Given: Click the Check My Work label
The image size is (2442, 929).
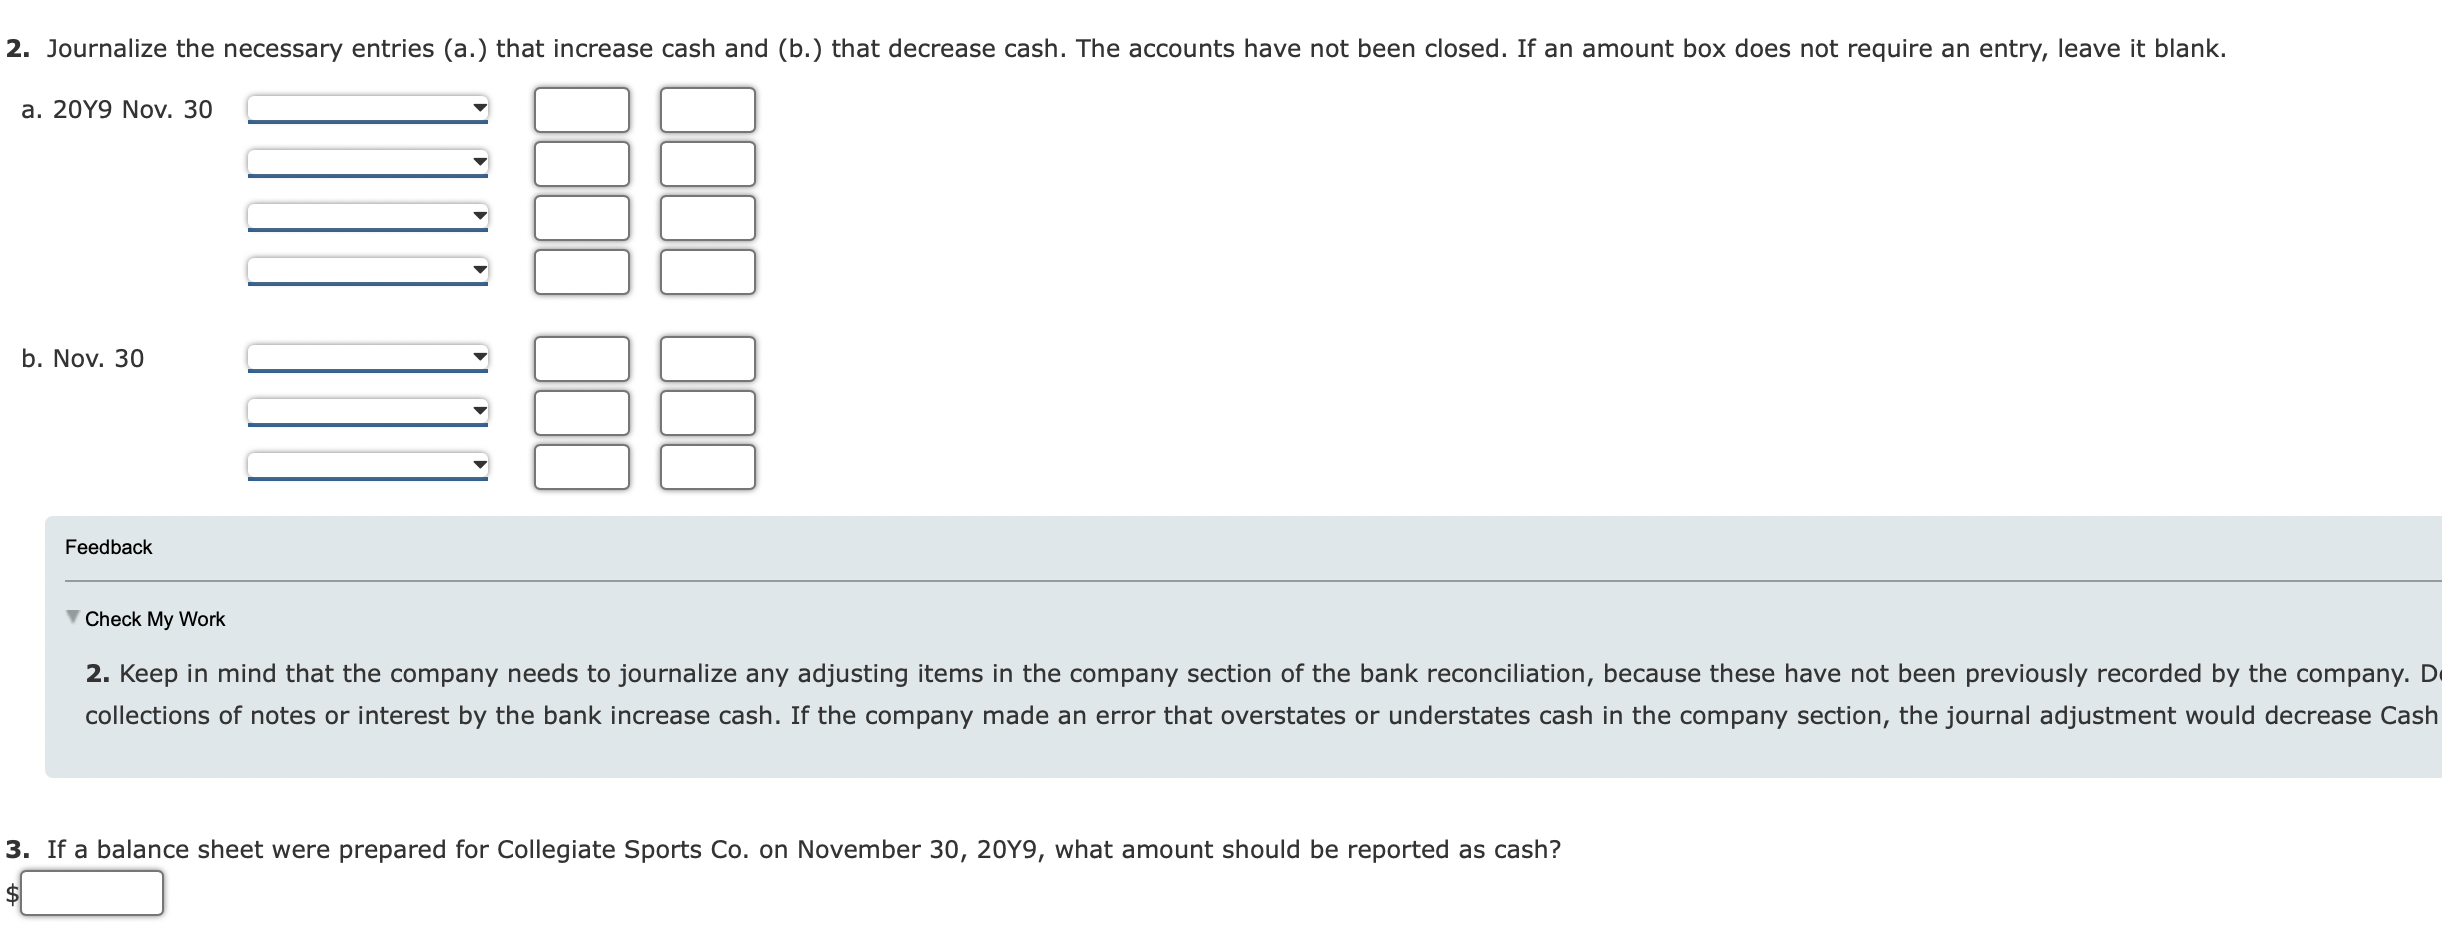Looking at the screenshot, I should point(155,618).
